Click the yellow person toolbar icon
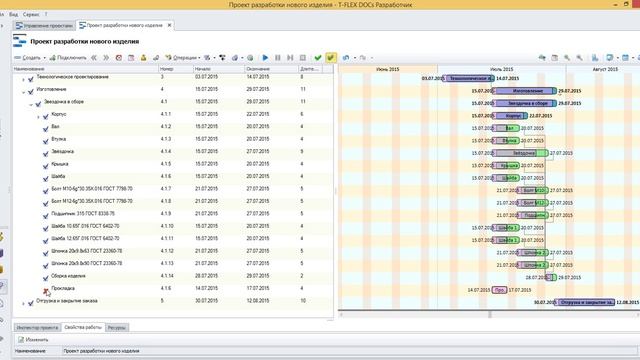 point(143,58)
